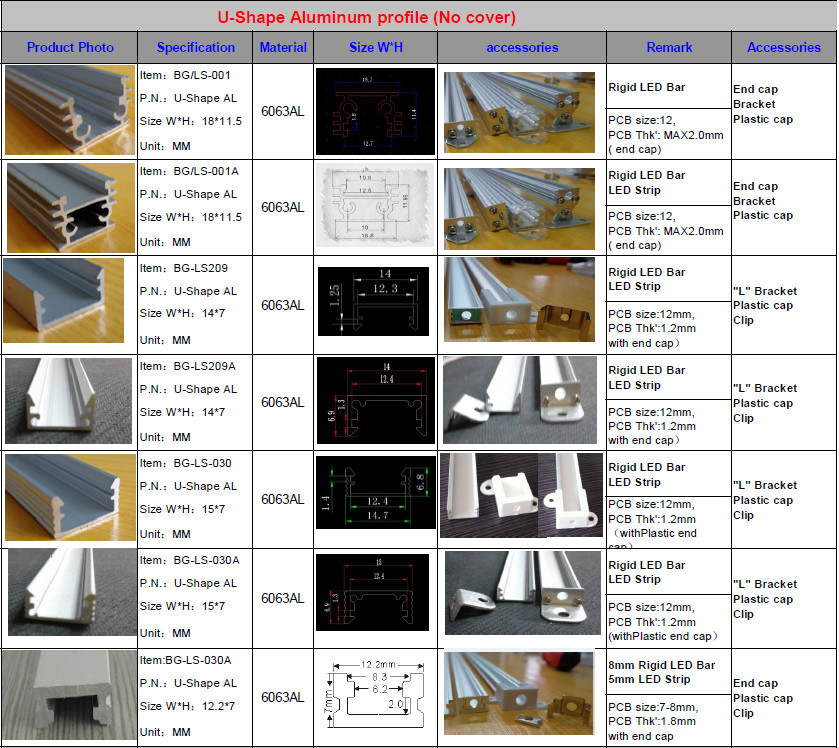
Task: Select the "Specification" column header
Action: [196, 47]
